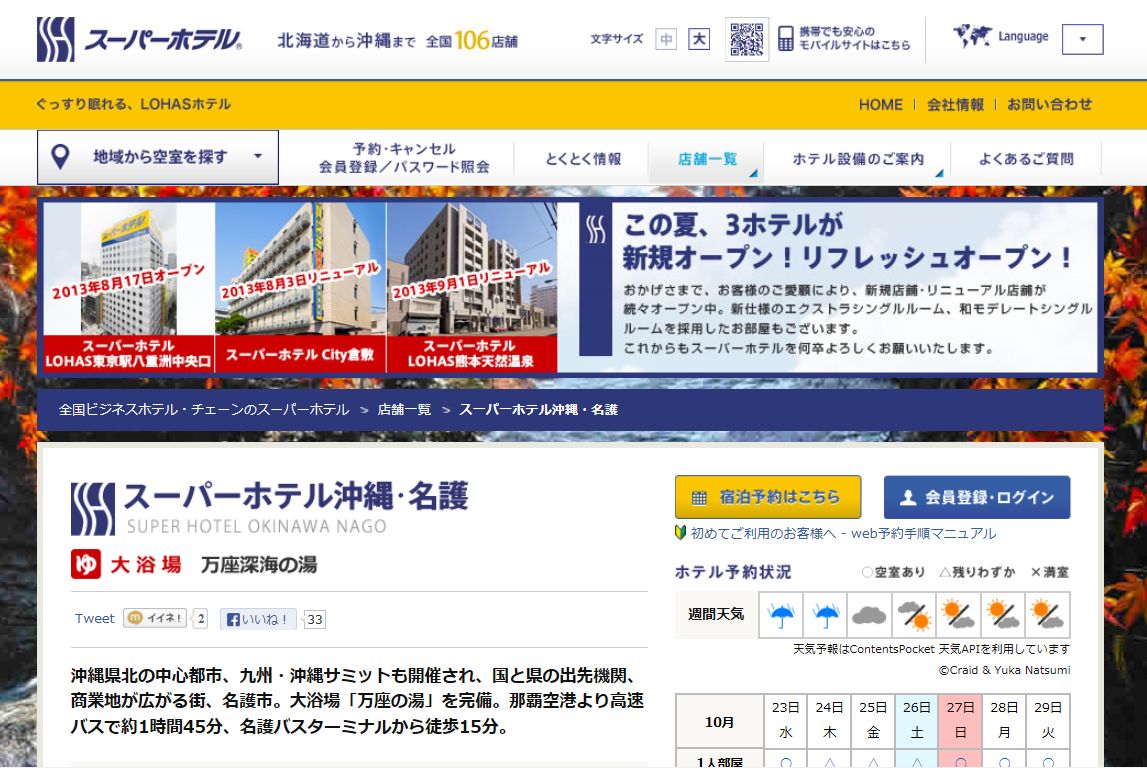Open the mobile site phone icon link

click(x=786, y=38)
